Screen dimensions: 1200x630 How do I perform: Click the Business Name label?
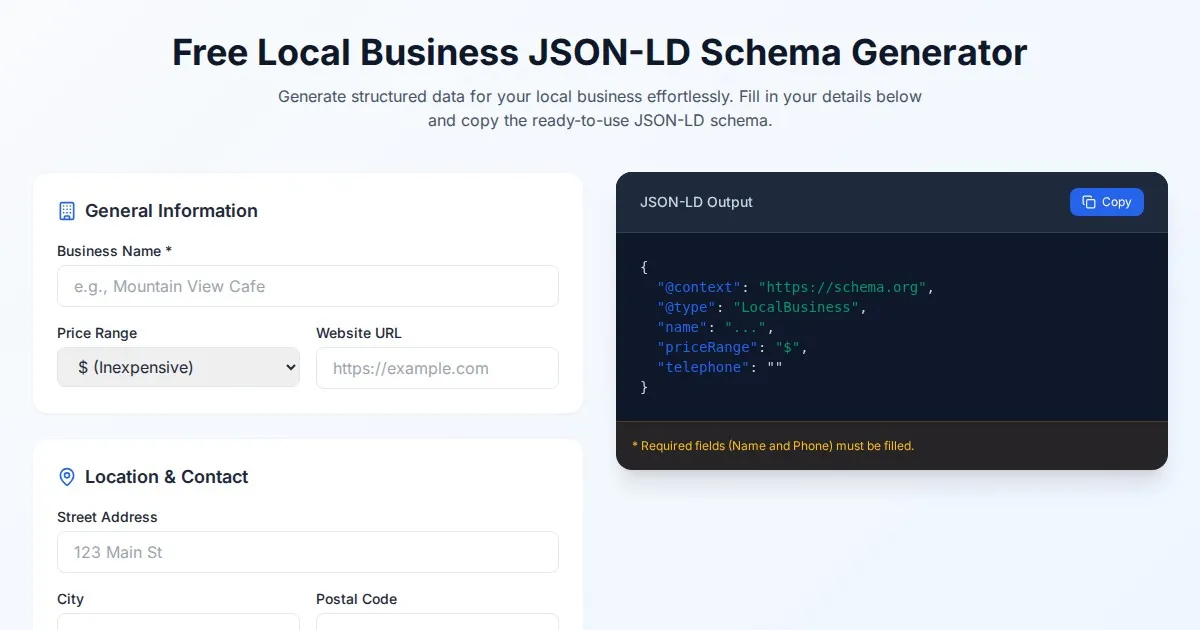coord(114,251)
